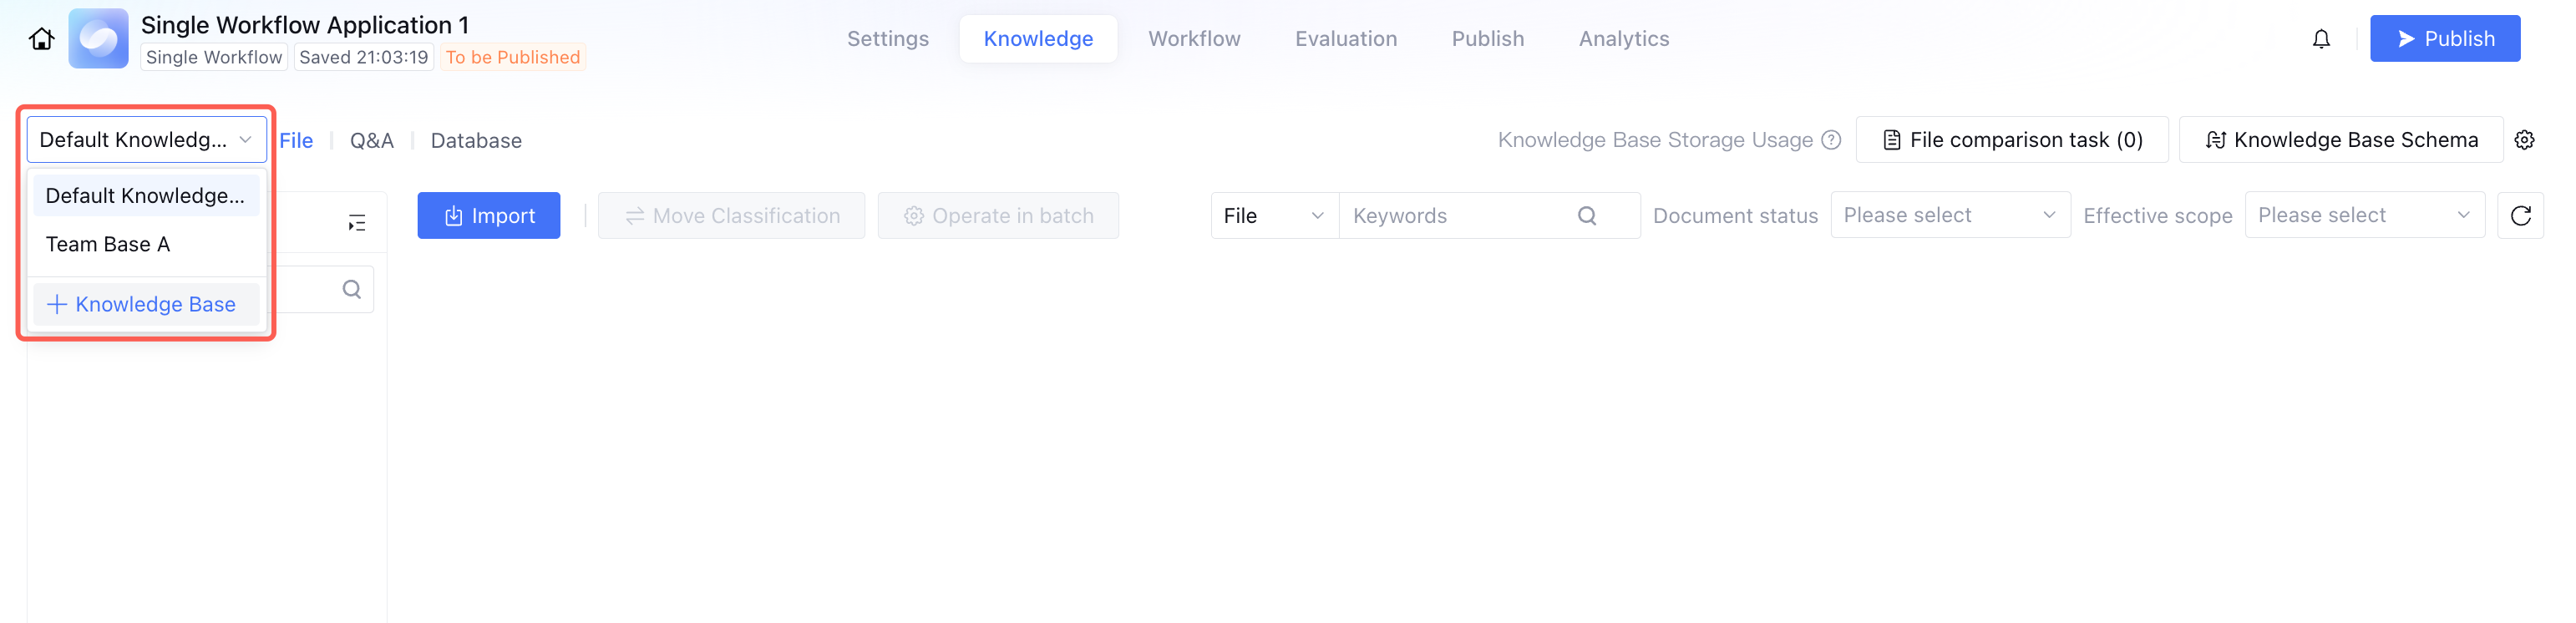2576x623 pixels.
Task: Add a new Knowledge Base
Action: coord(142,304)
